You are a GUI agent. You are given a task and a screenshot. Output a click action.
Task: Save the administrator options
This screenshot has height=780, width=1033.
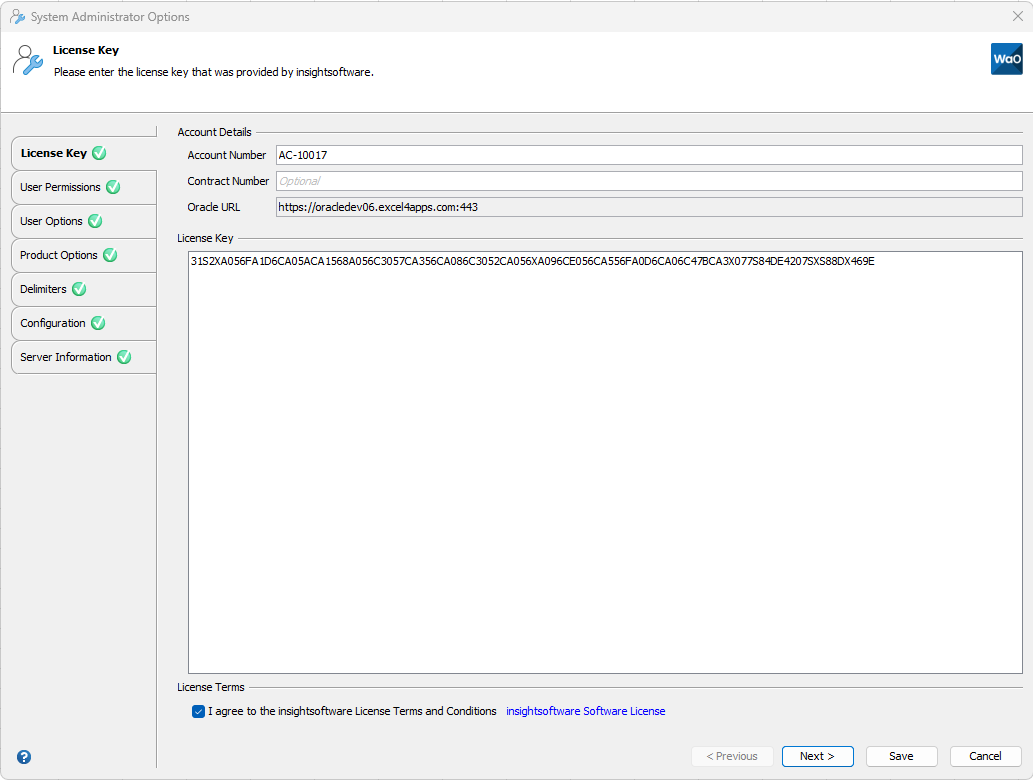pyautogui.click(x=901, y=756)
